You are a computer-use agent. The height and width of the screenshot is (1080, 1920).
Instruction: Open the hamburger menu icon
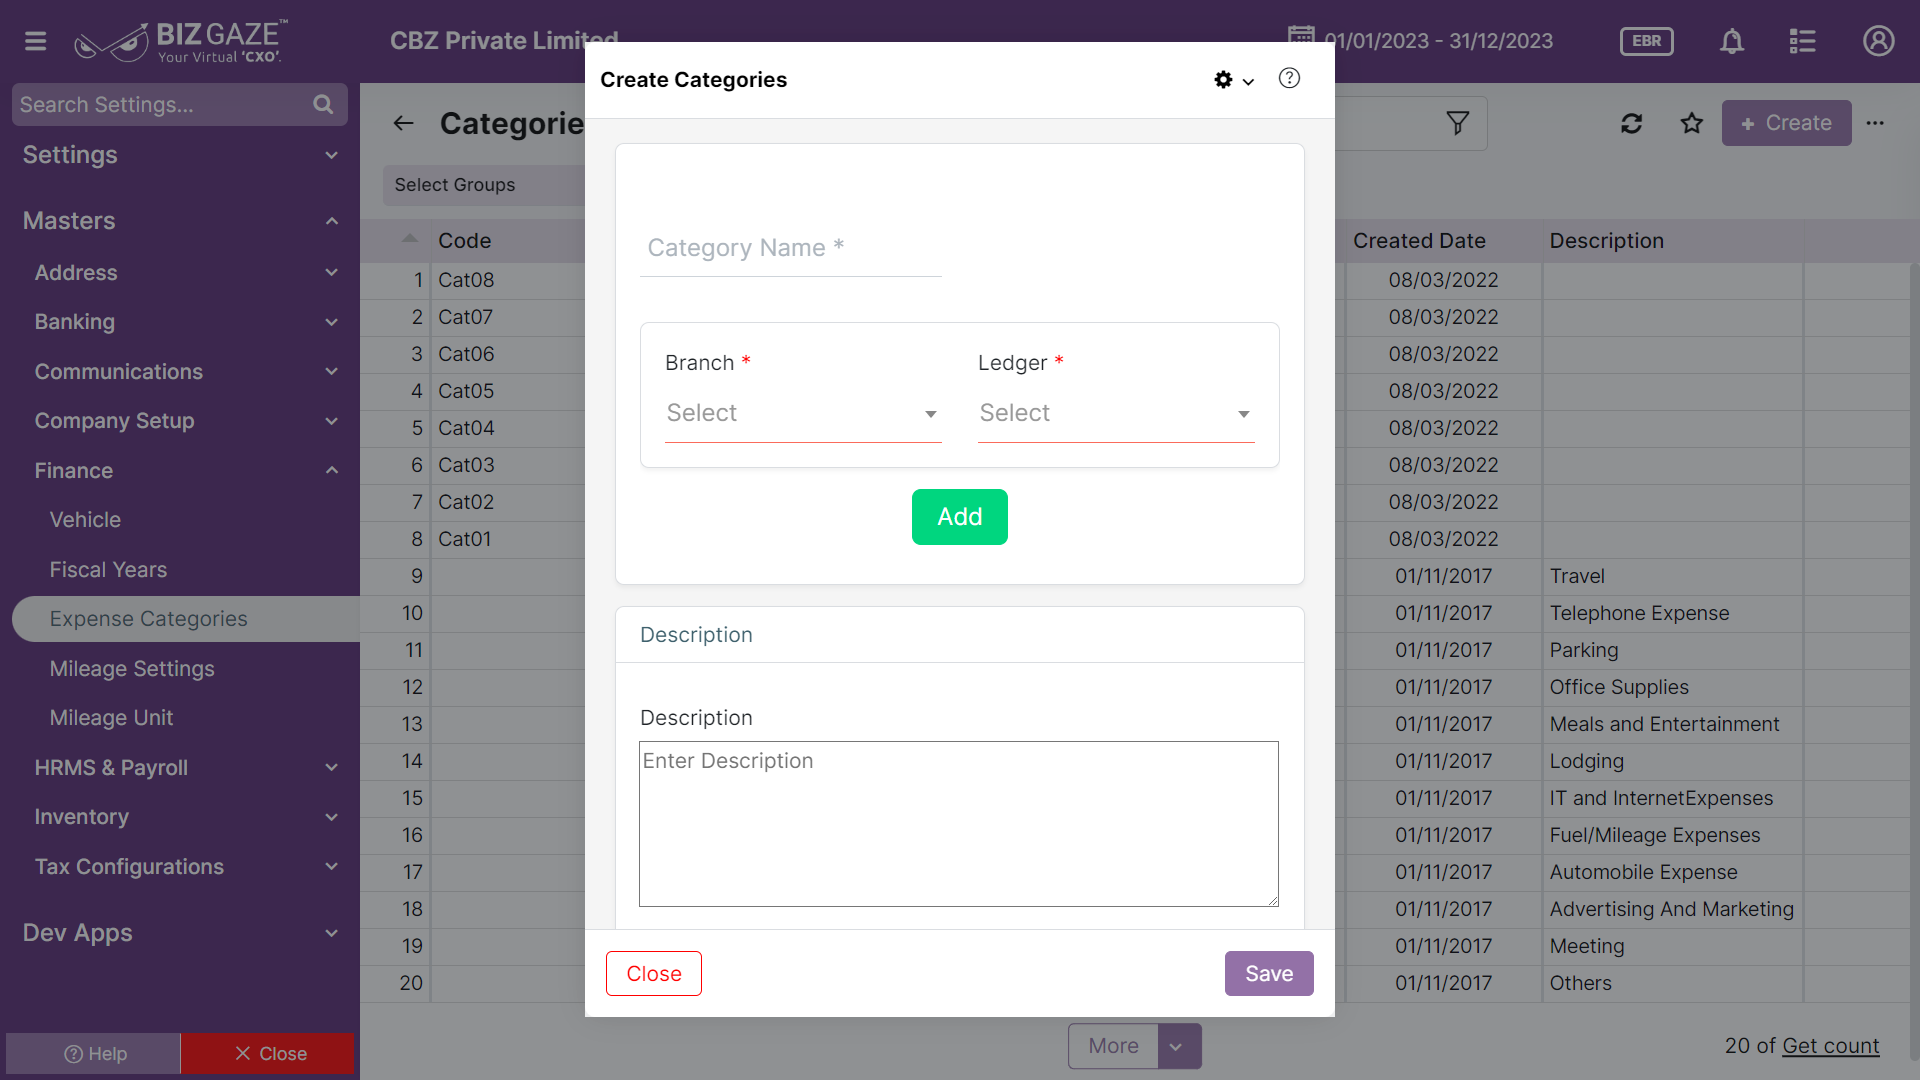click(x=36, y=41)
